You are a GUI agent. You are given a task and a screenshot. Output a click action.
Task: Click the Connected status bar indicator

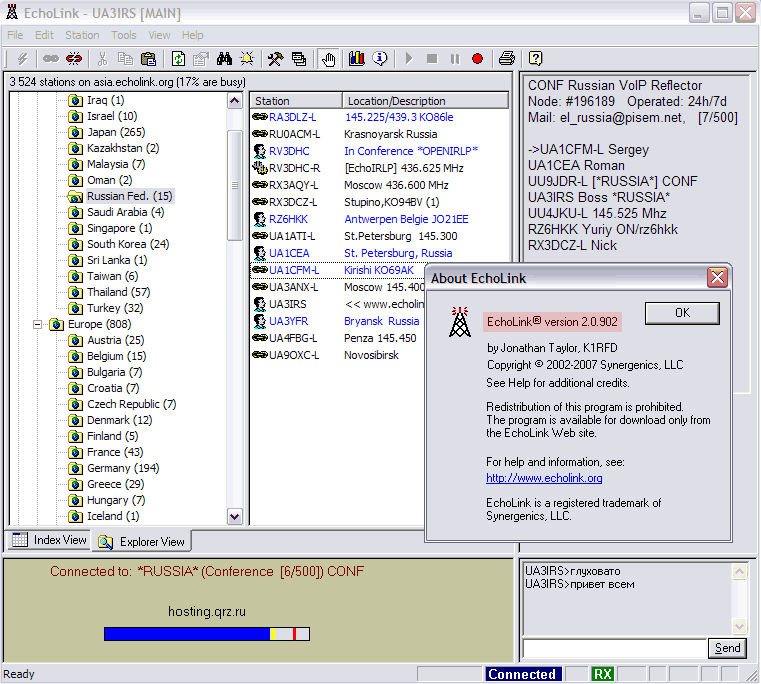pyautogui.click(x=523, y=674)
